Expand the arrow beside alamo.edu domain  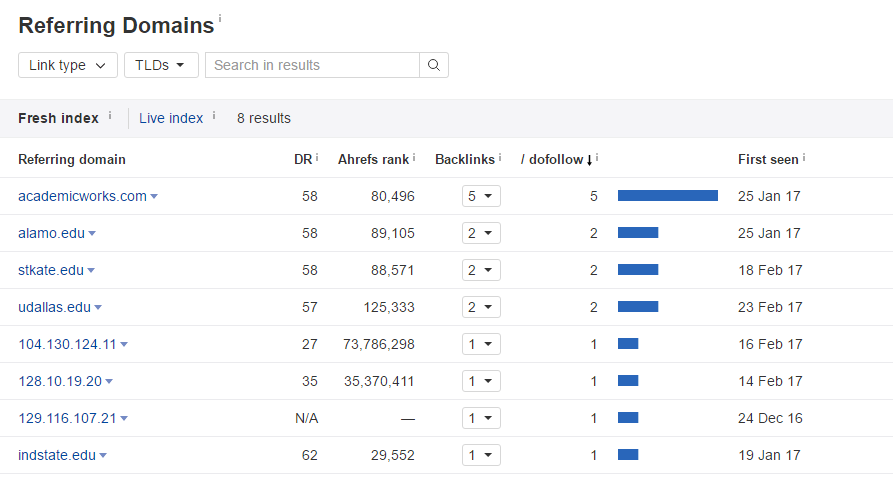click(92, 233)
